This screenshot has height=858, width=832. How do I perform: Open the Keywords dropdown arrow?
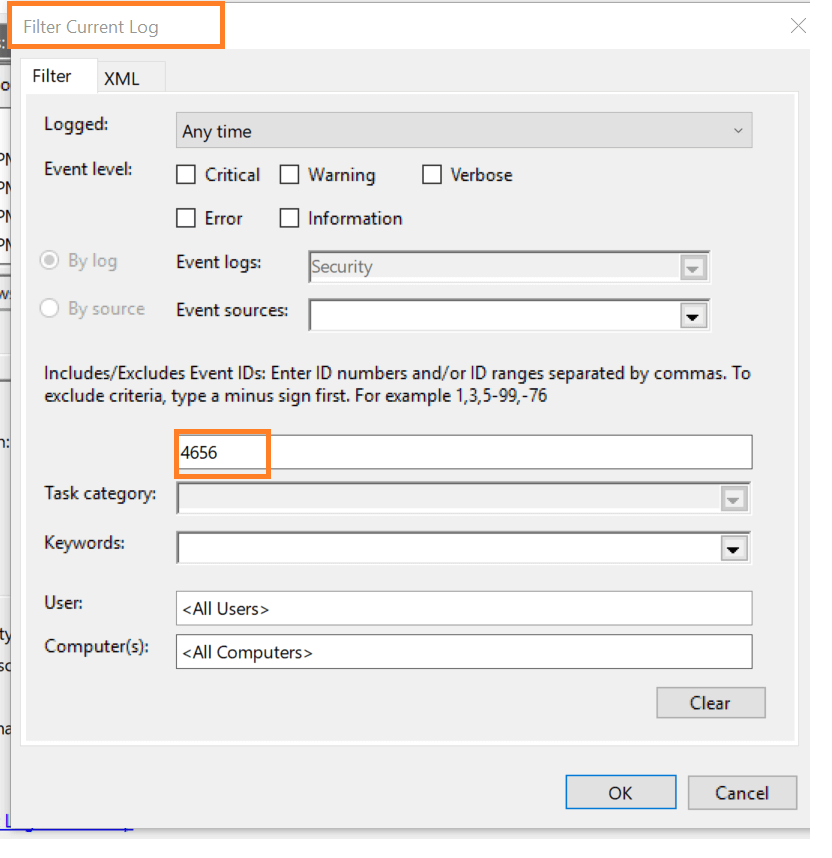tap(735, 548)
